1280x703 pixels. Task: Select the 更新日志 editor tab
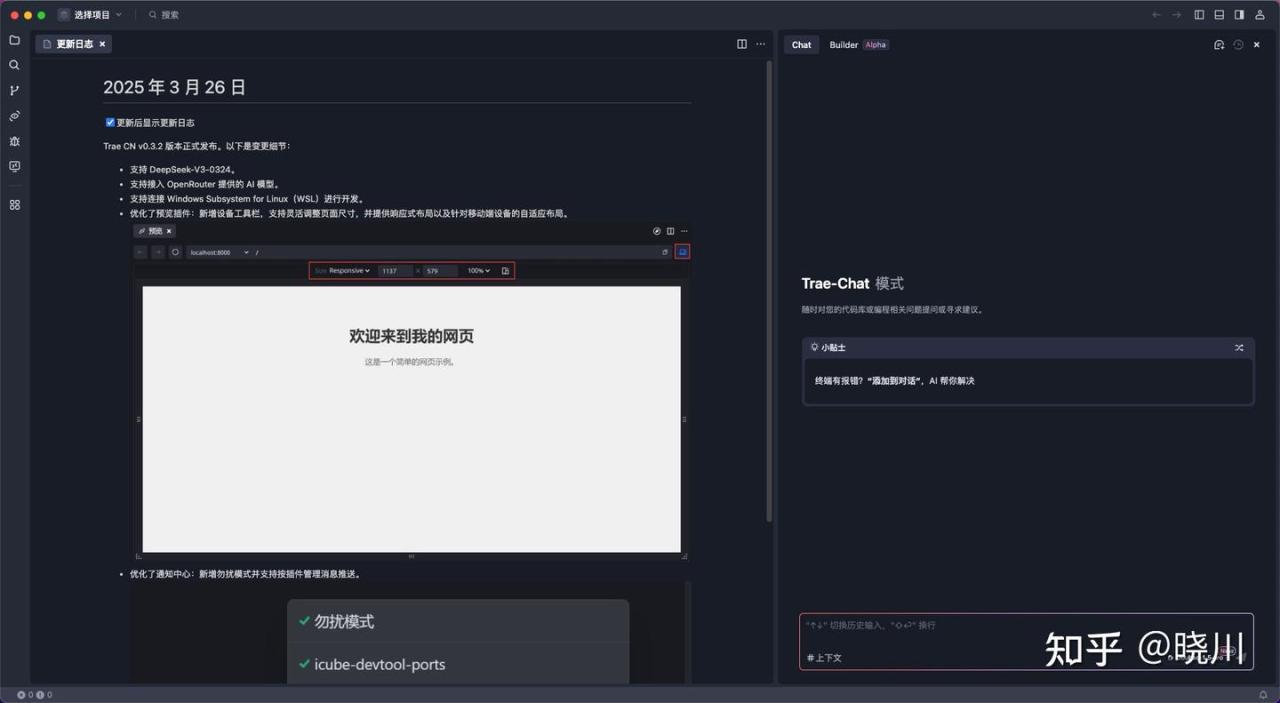coord(74,44)
